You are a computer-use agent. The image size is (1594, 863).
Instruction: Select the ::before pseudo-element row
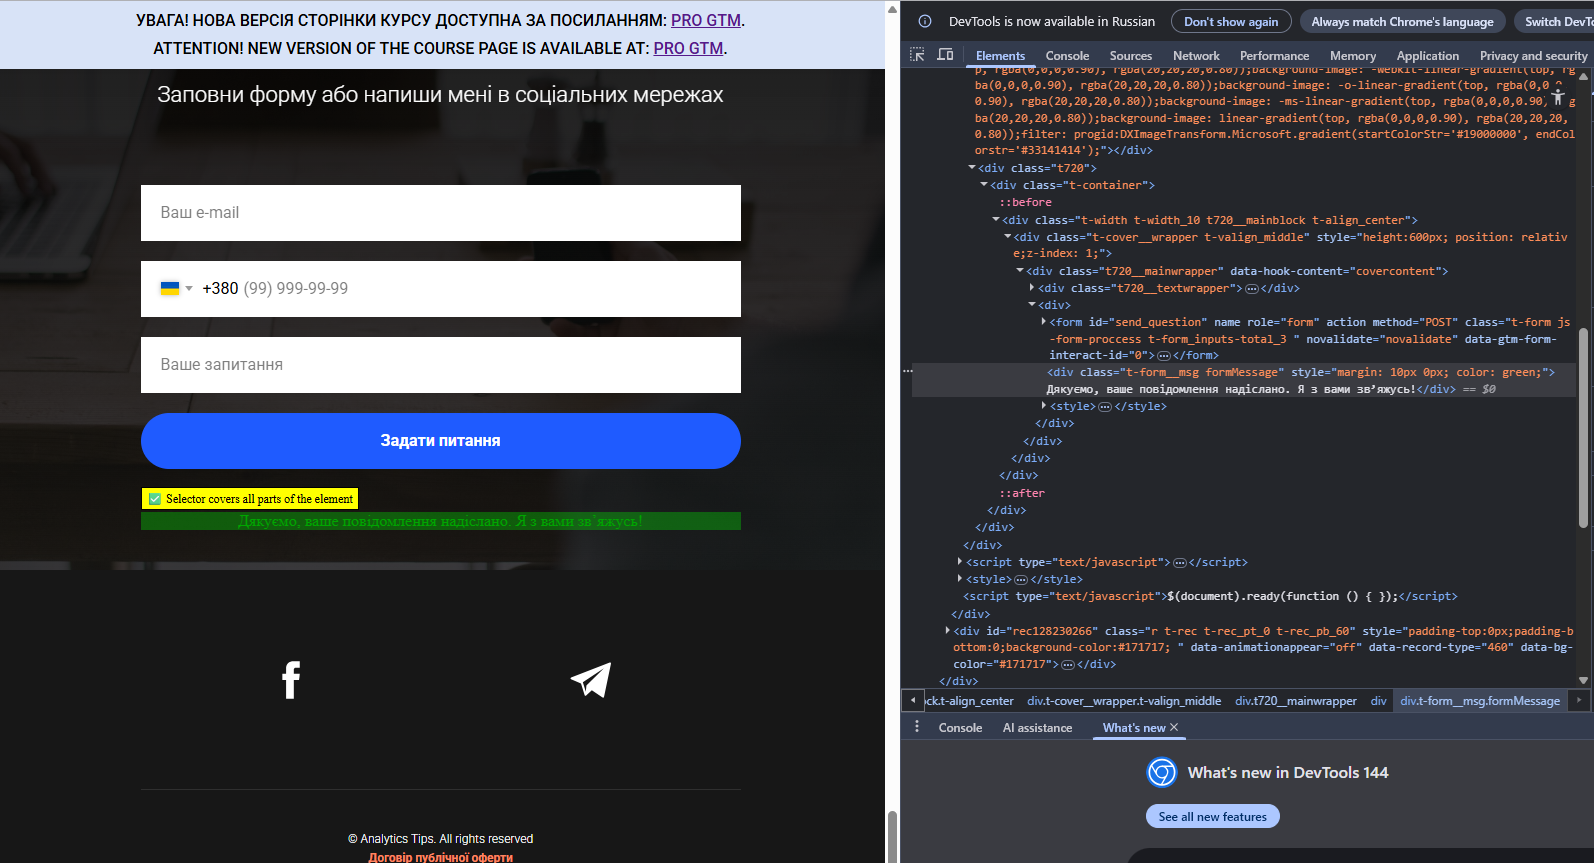click(x=1025, y=202)
